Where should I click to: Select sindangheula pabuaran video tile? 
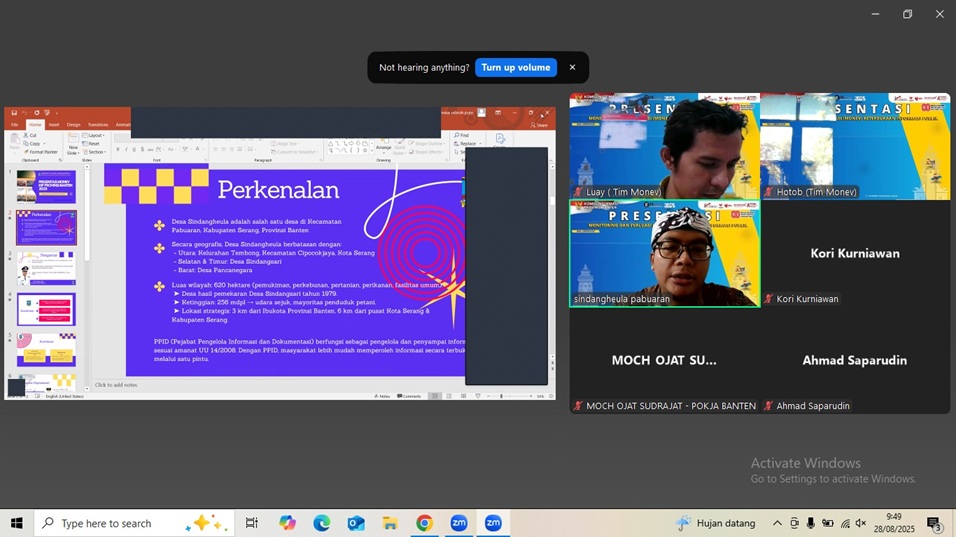(665, 254)
